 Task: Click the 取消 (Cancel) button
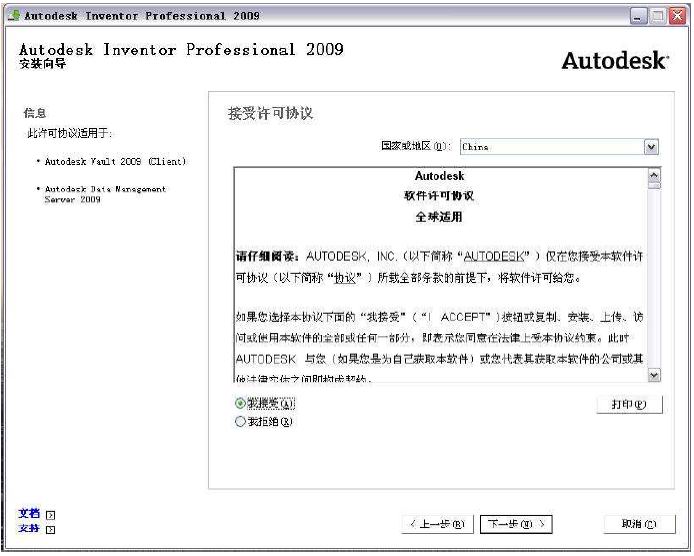point(639,524)
